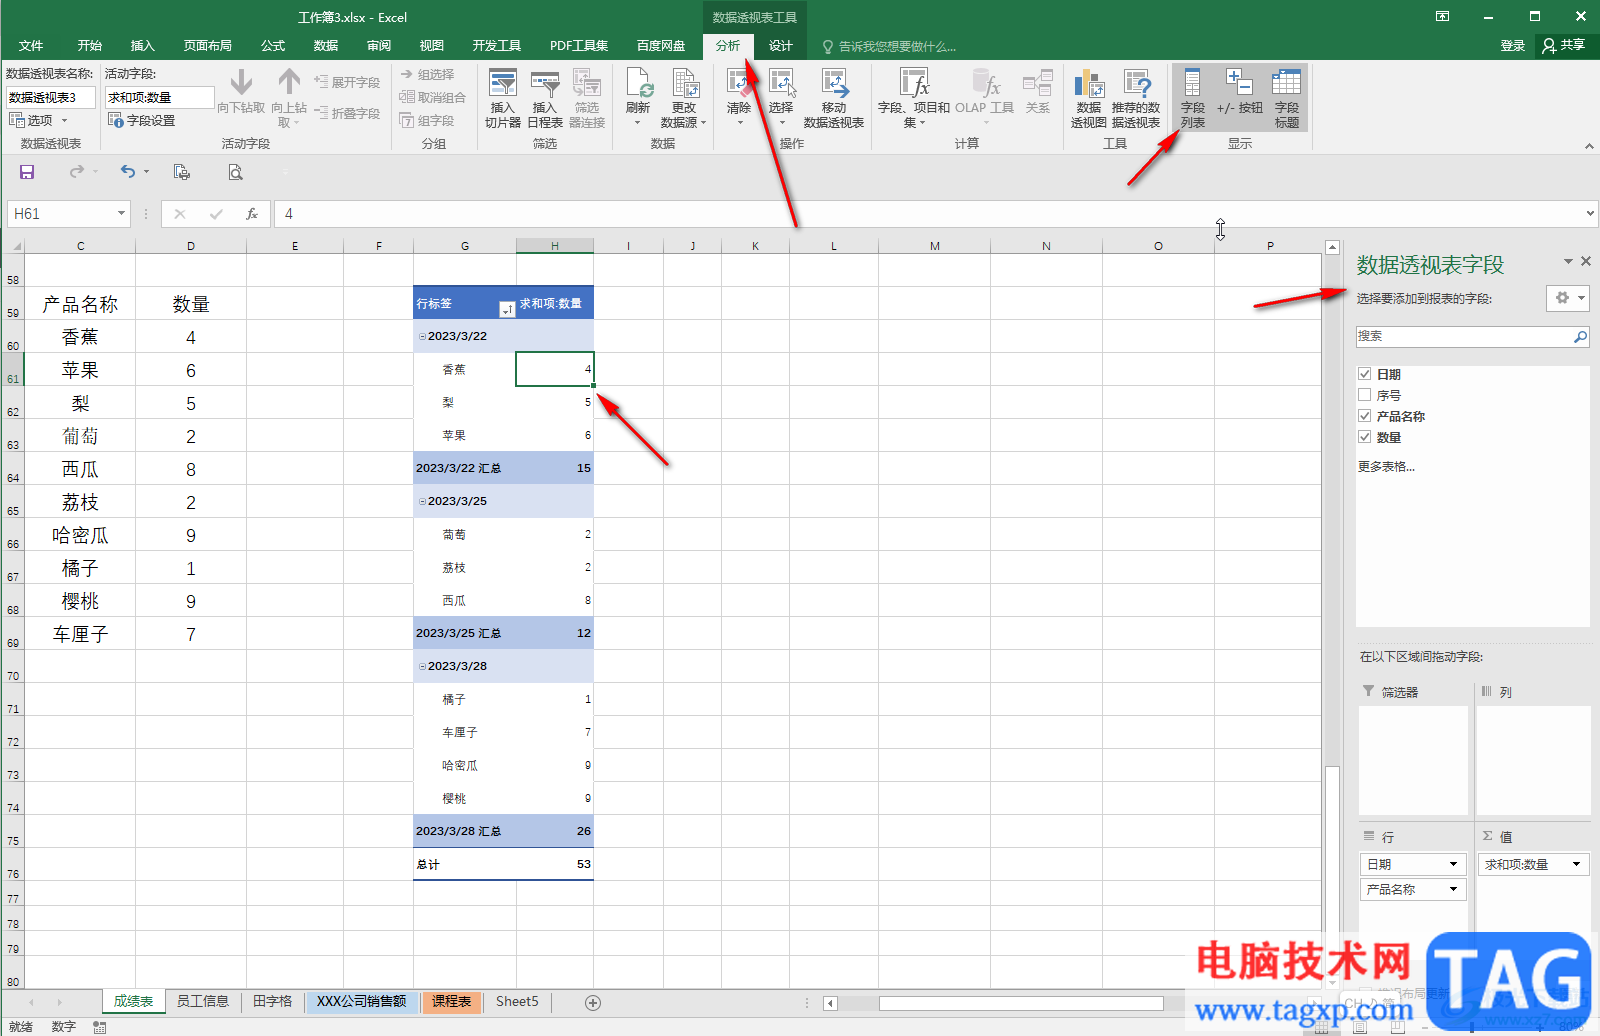
Task: Click the PivotChart icon
Action: tap(1089, 98)
